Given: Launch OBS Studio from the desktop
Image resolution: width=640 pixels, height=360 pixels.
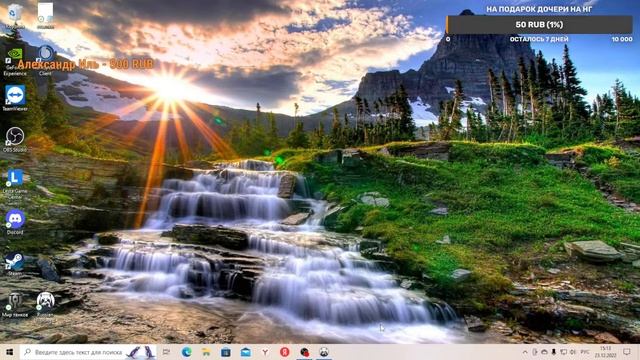Looking at the screenshot, I should pyautogui.click(x=15, y=140).
